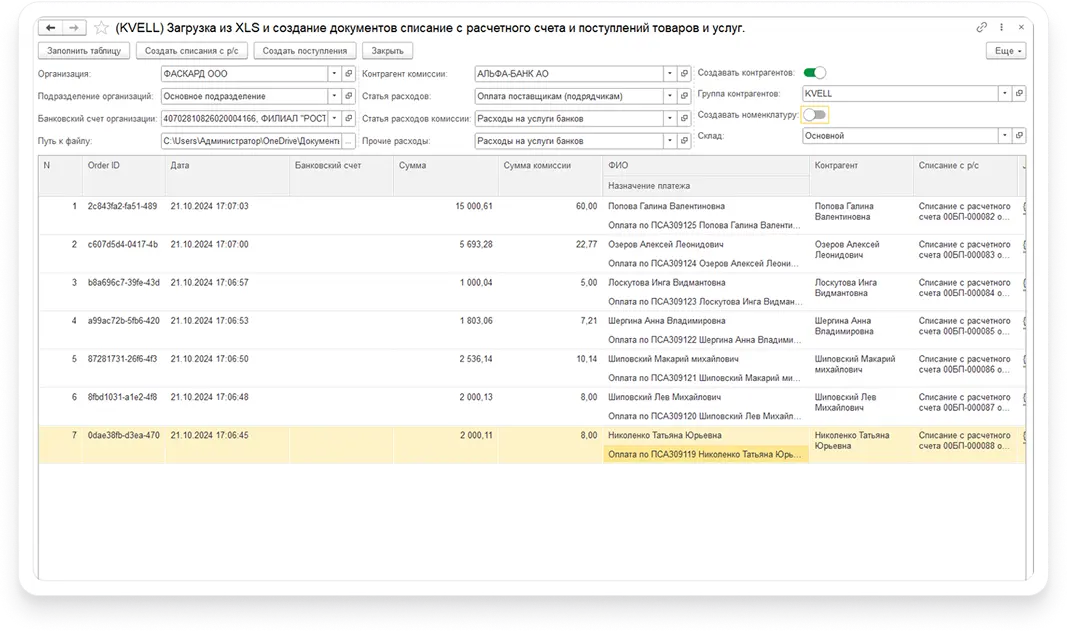Copy link to form with chain icon
Viewport: 1067px width, 631px height.
tap(982, 27)
